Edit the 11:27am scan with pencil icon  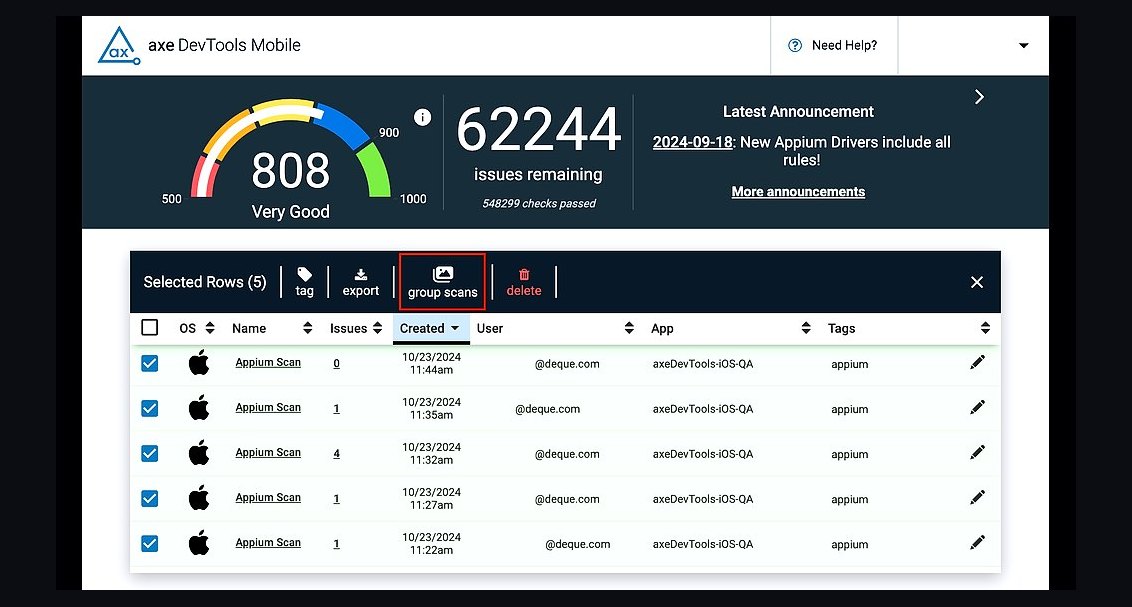[978, 497]
